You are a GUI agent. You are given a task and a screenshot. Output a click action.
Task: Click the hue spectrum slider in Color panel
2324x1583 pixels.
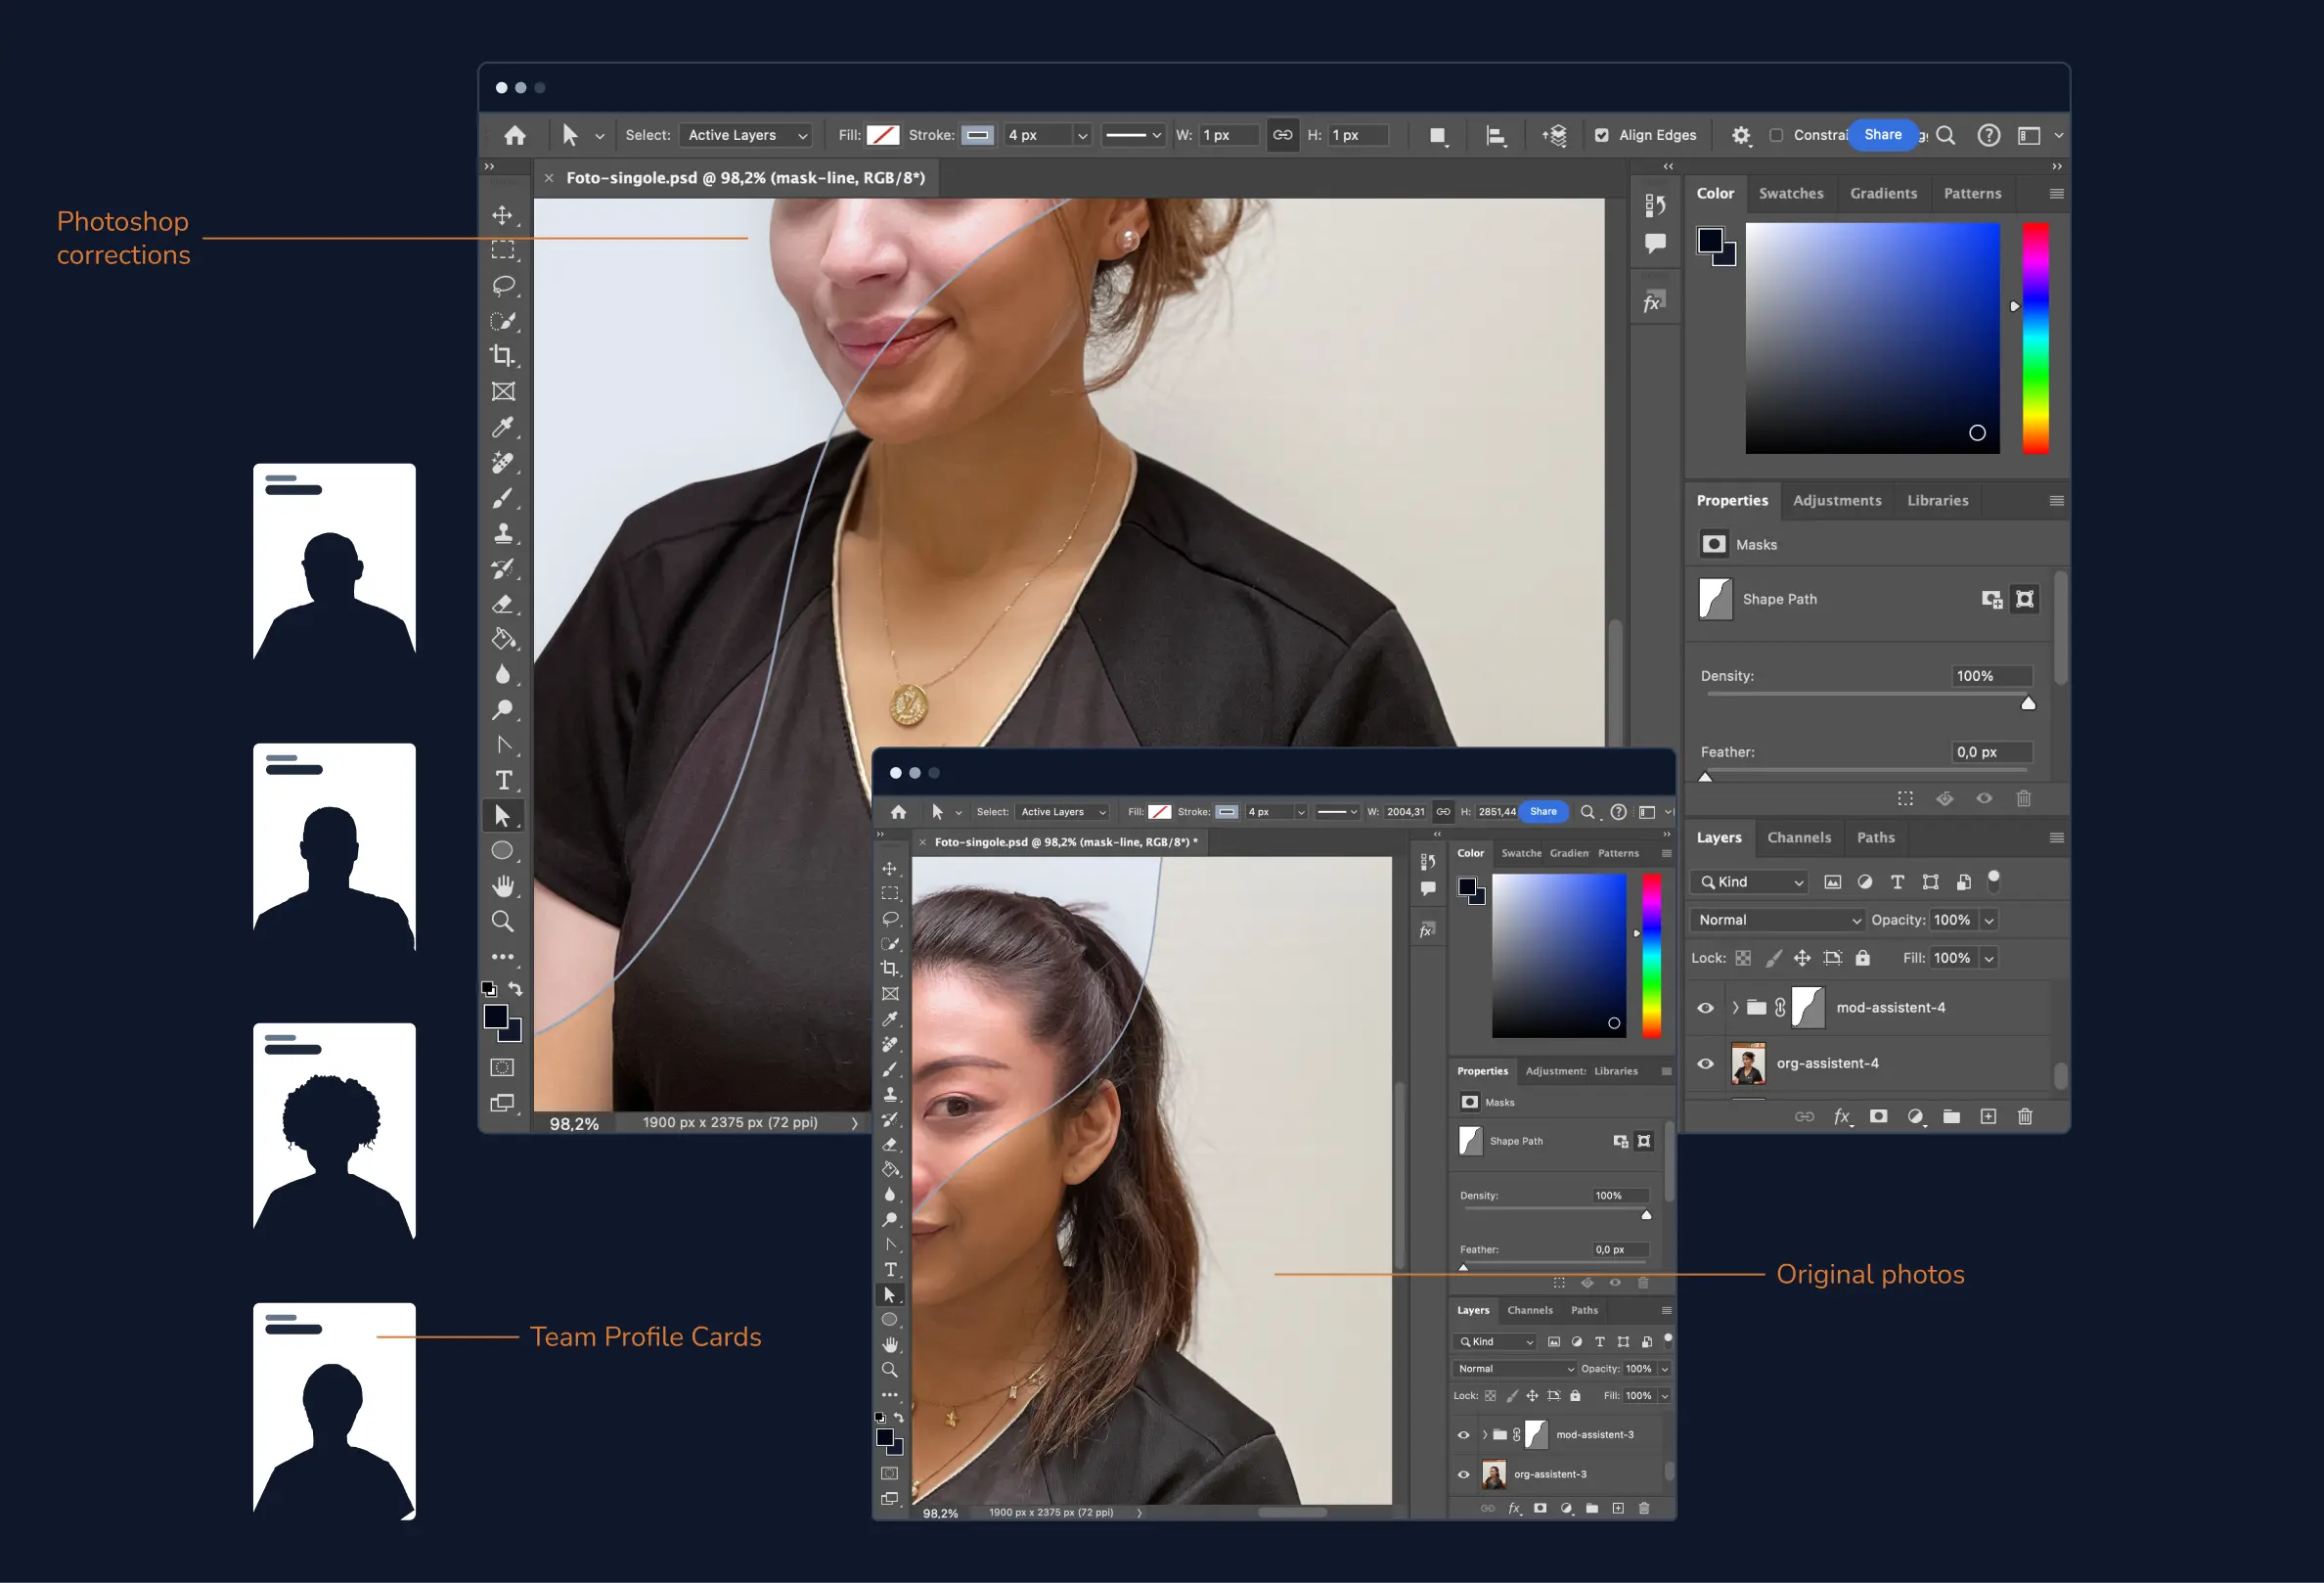2035,338
